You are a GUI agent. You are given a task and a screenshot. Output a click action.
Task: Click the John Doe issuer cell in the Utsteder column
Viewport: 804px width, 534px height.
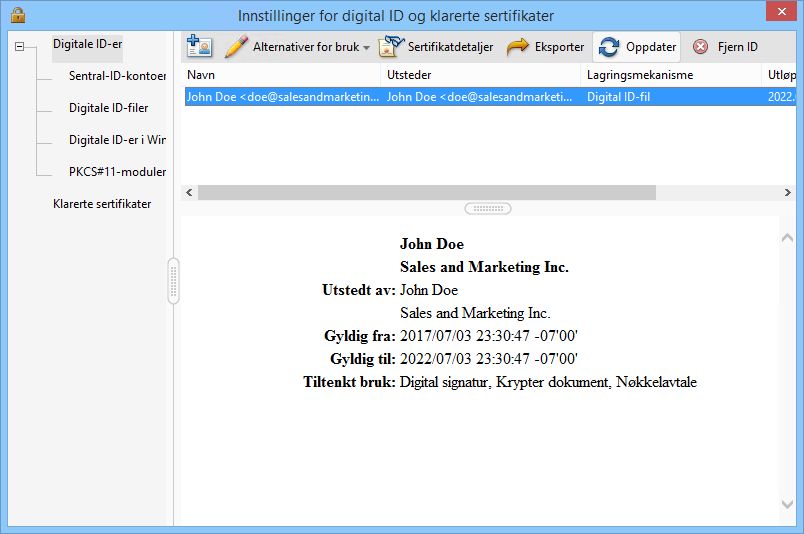tap(480, 97)
